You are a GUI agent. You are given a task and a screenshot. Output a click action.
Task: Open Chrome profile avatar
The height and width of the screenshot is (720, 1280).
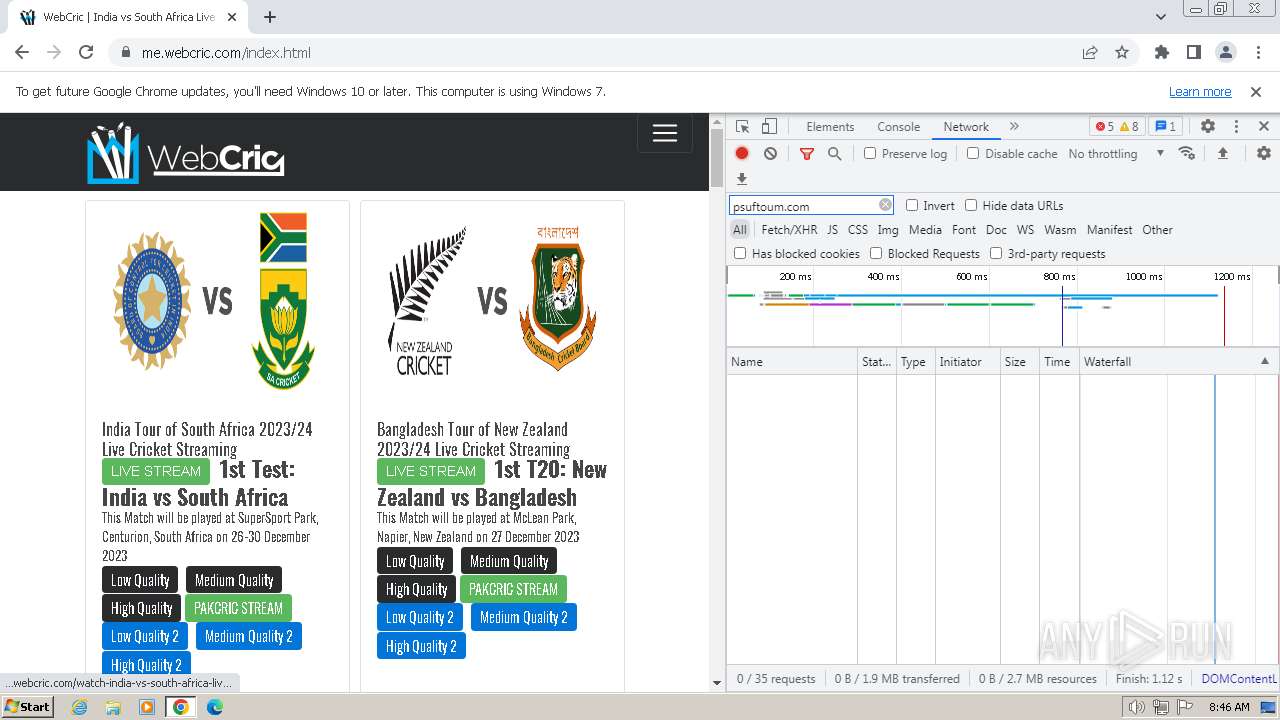pos(1225,52)
